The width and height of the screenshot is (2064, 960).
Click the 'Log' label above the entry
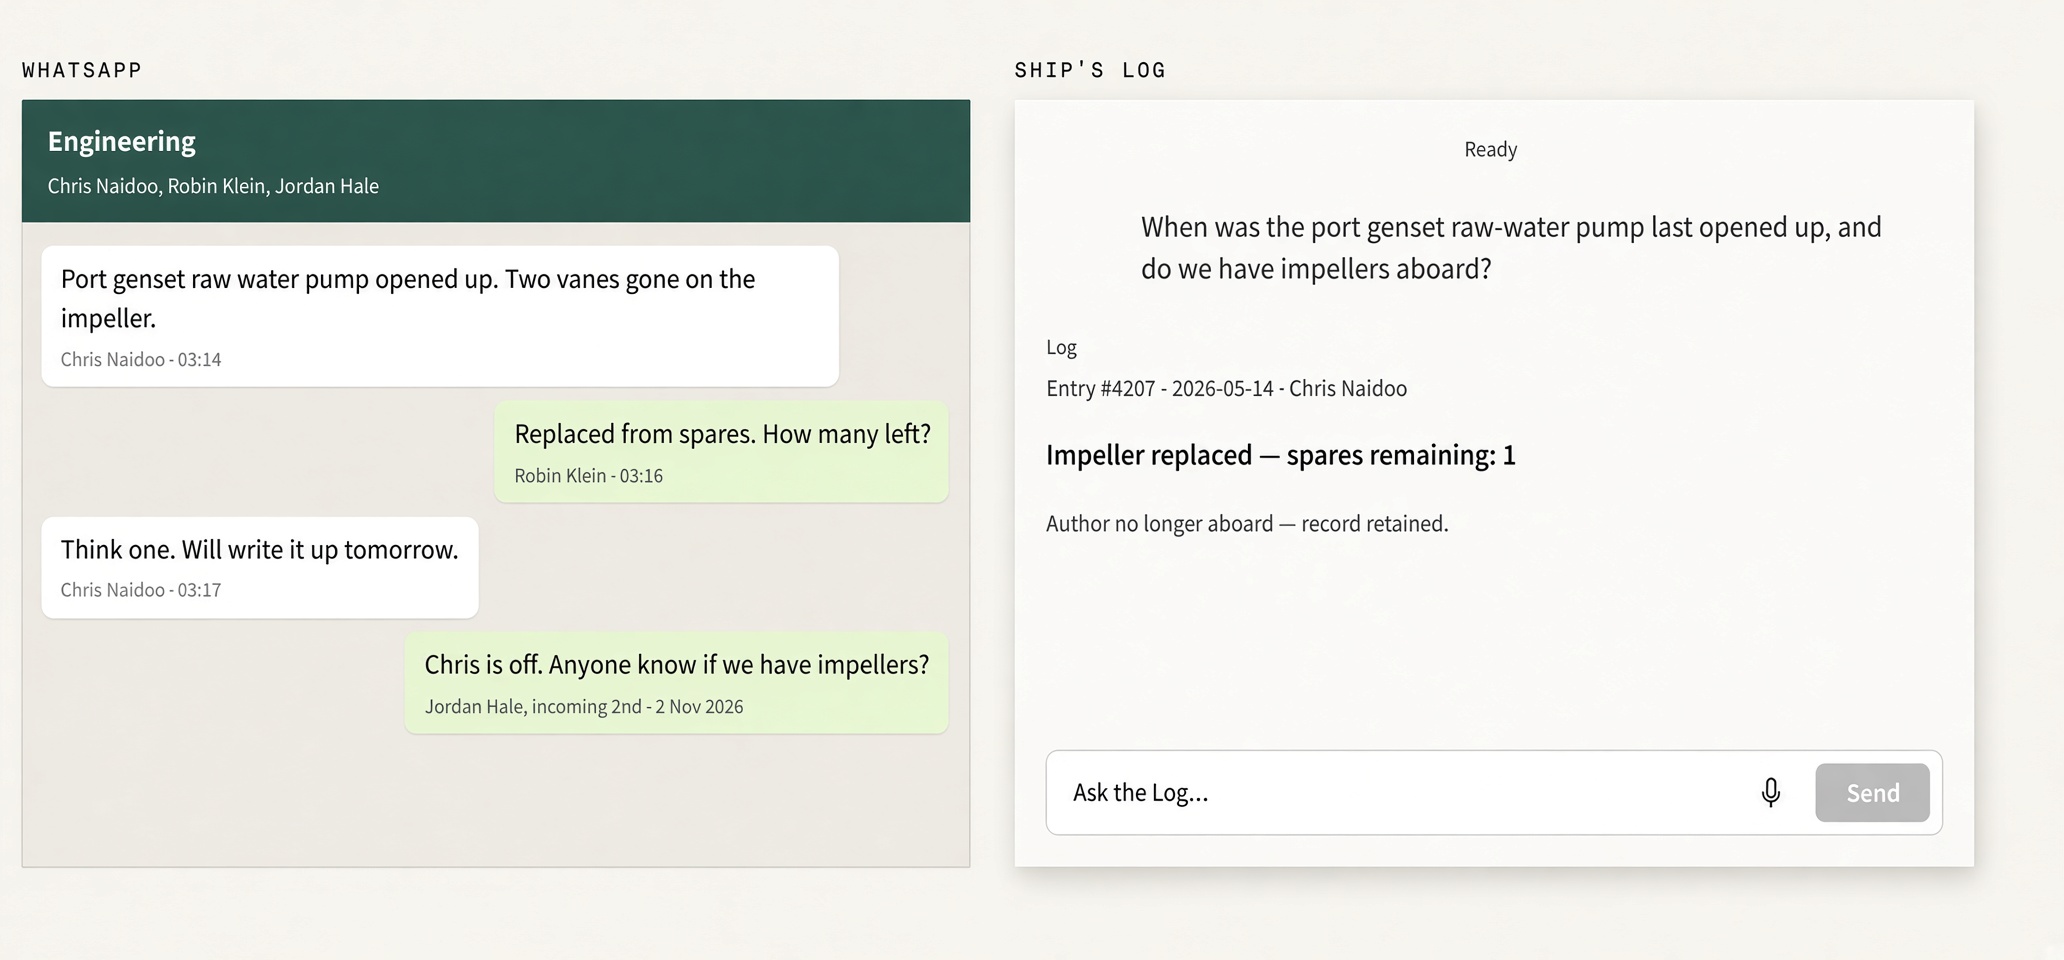tap(1061, 347)
